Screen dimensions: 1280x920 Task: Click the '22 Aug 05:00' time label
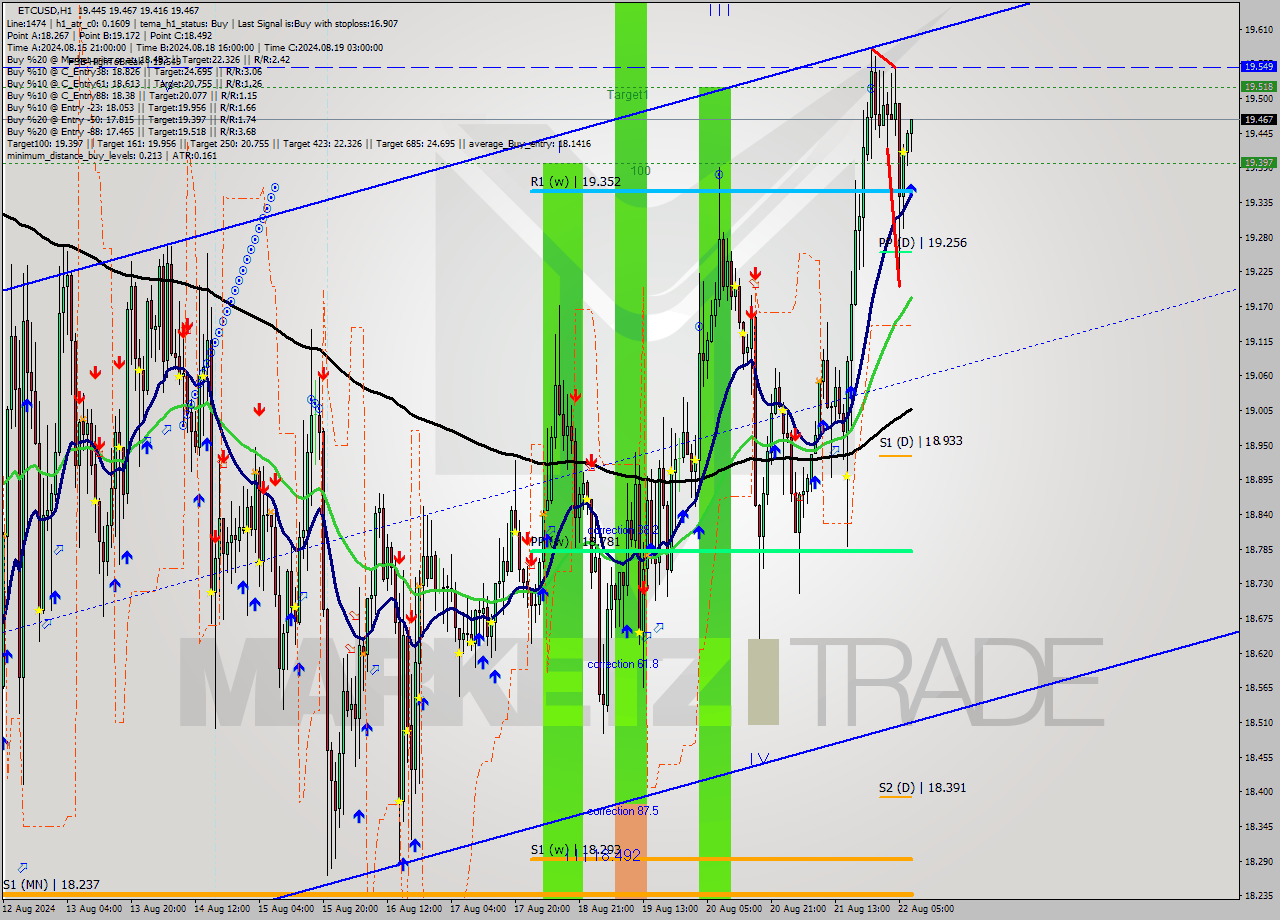pyautogui.click(x=924, y=909)
